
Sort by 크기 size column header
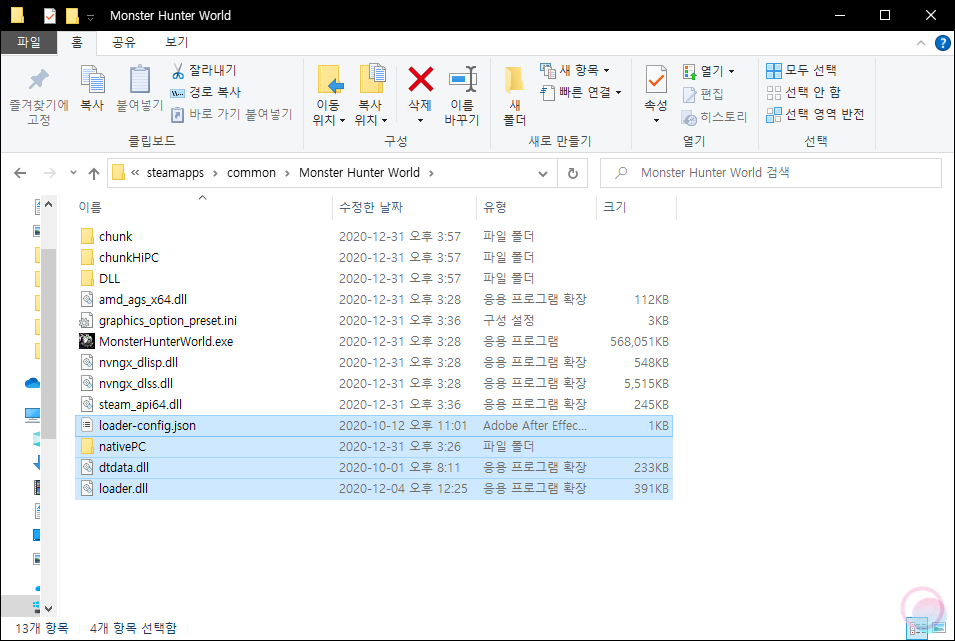pos(636,207)
